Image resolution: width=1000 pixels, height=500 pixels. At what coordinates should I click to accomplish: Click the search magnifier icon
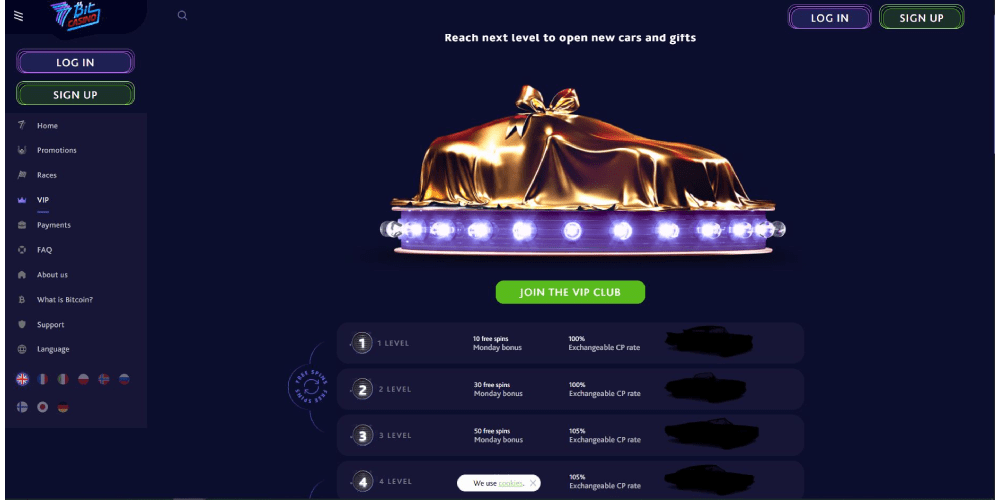click(x=182, y=16)
